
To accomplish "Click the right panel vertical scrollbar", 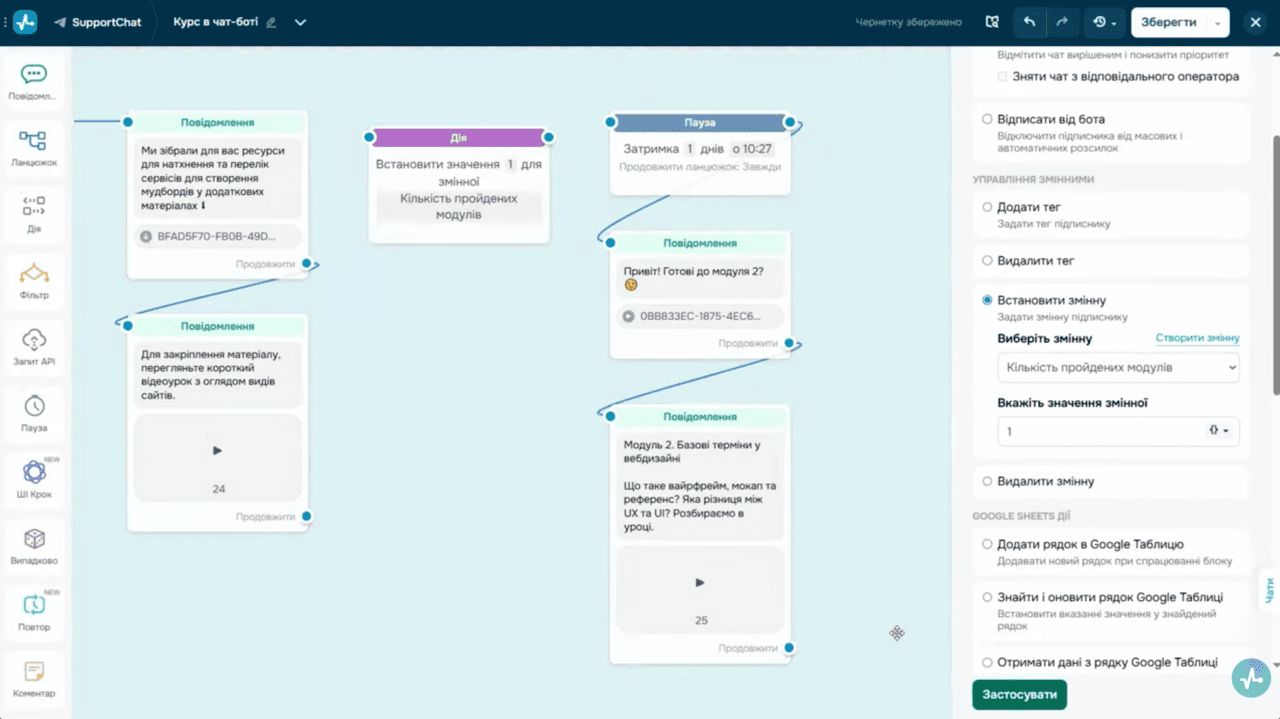I will pos(1275,265).
